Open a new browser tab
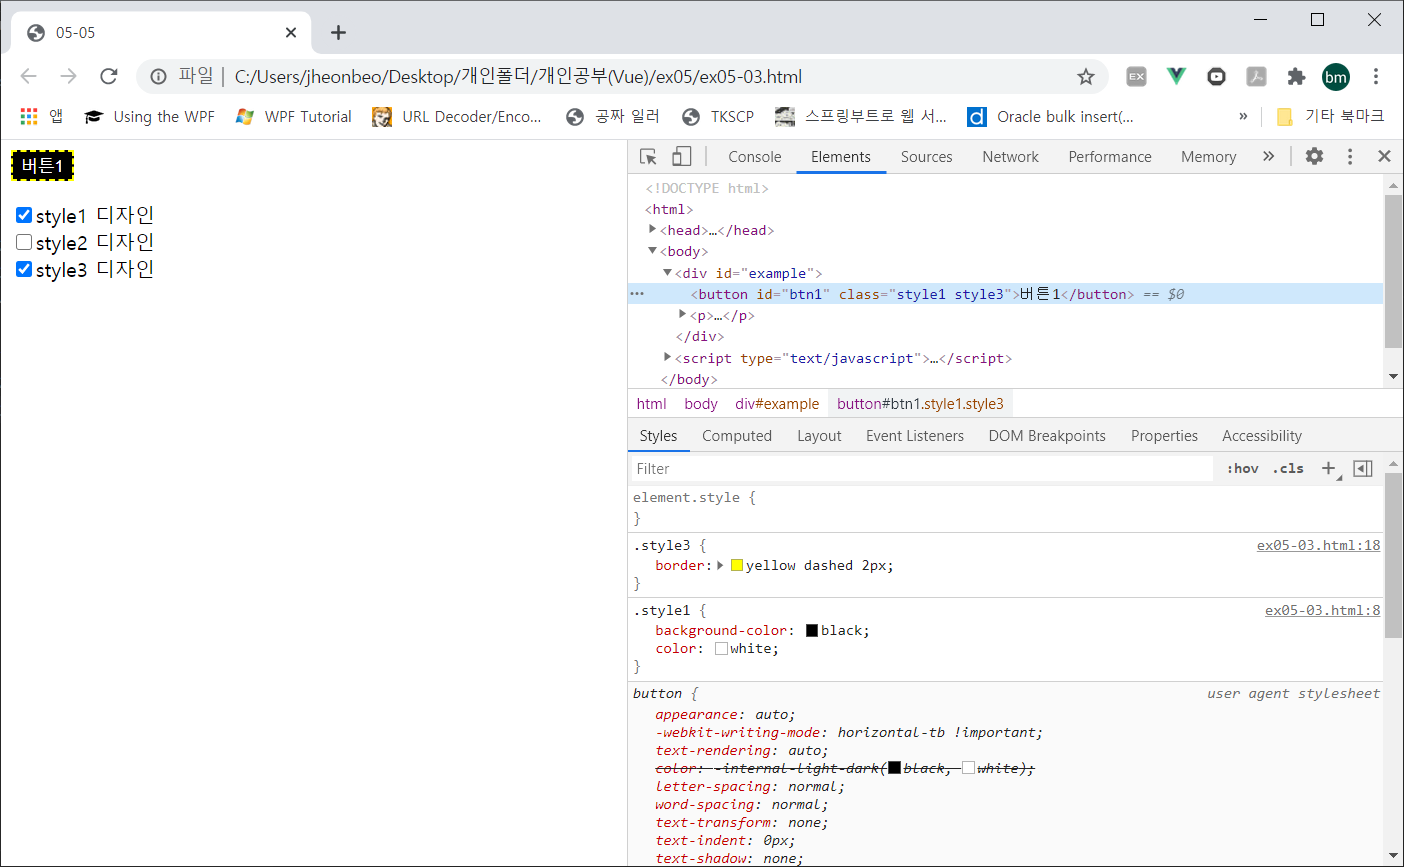Image resolution: width=1404 pixels, height=867 pixels. (x=338, y=32)
